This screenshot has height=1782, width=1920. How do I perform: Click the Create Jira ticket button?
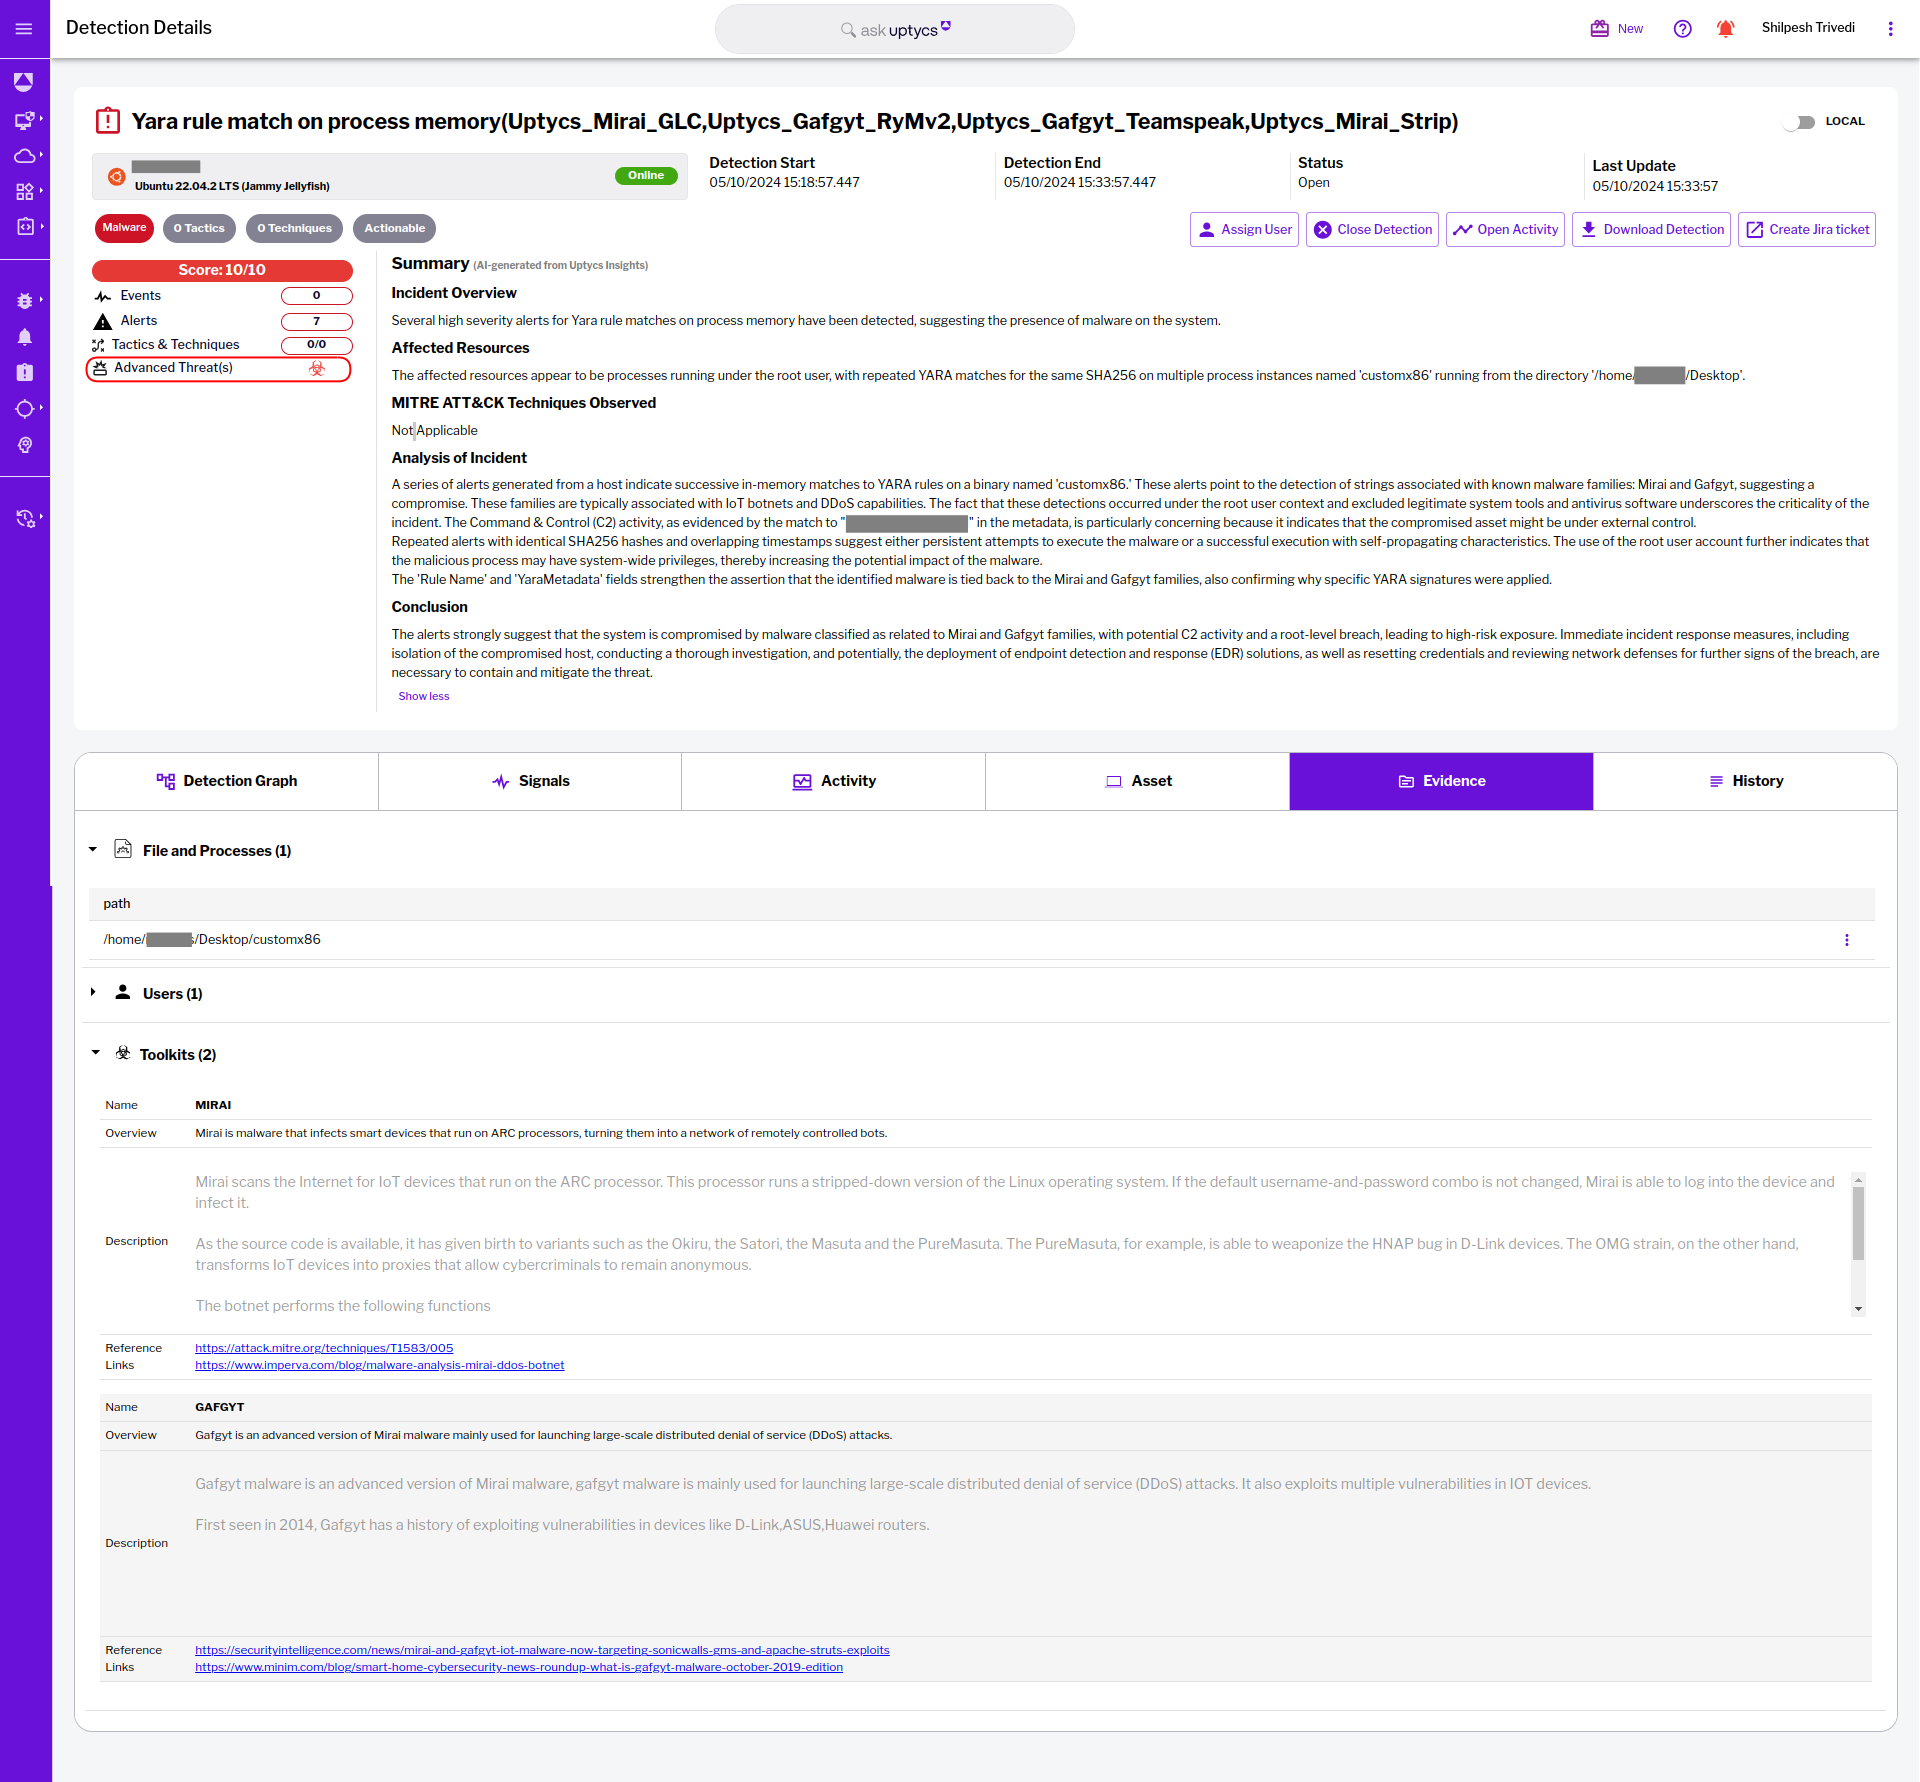point(1806,229)
